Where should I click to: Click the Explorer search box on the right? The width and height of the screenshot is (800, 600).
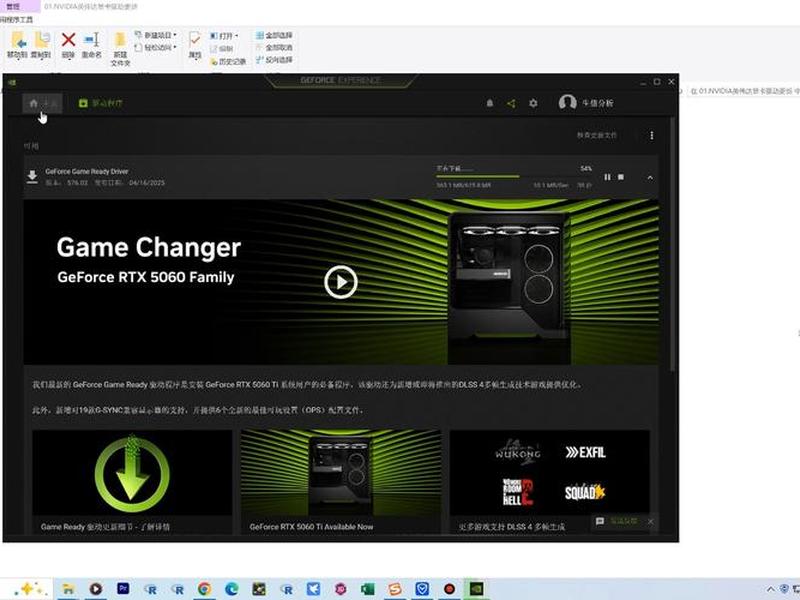coord(743,91)
